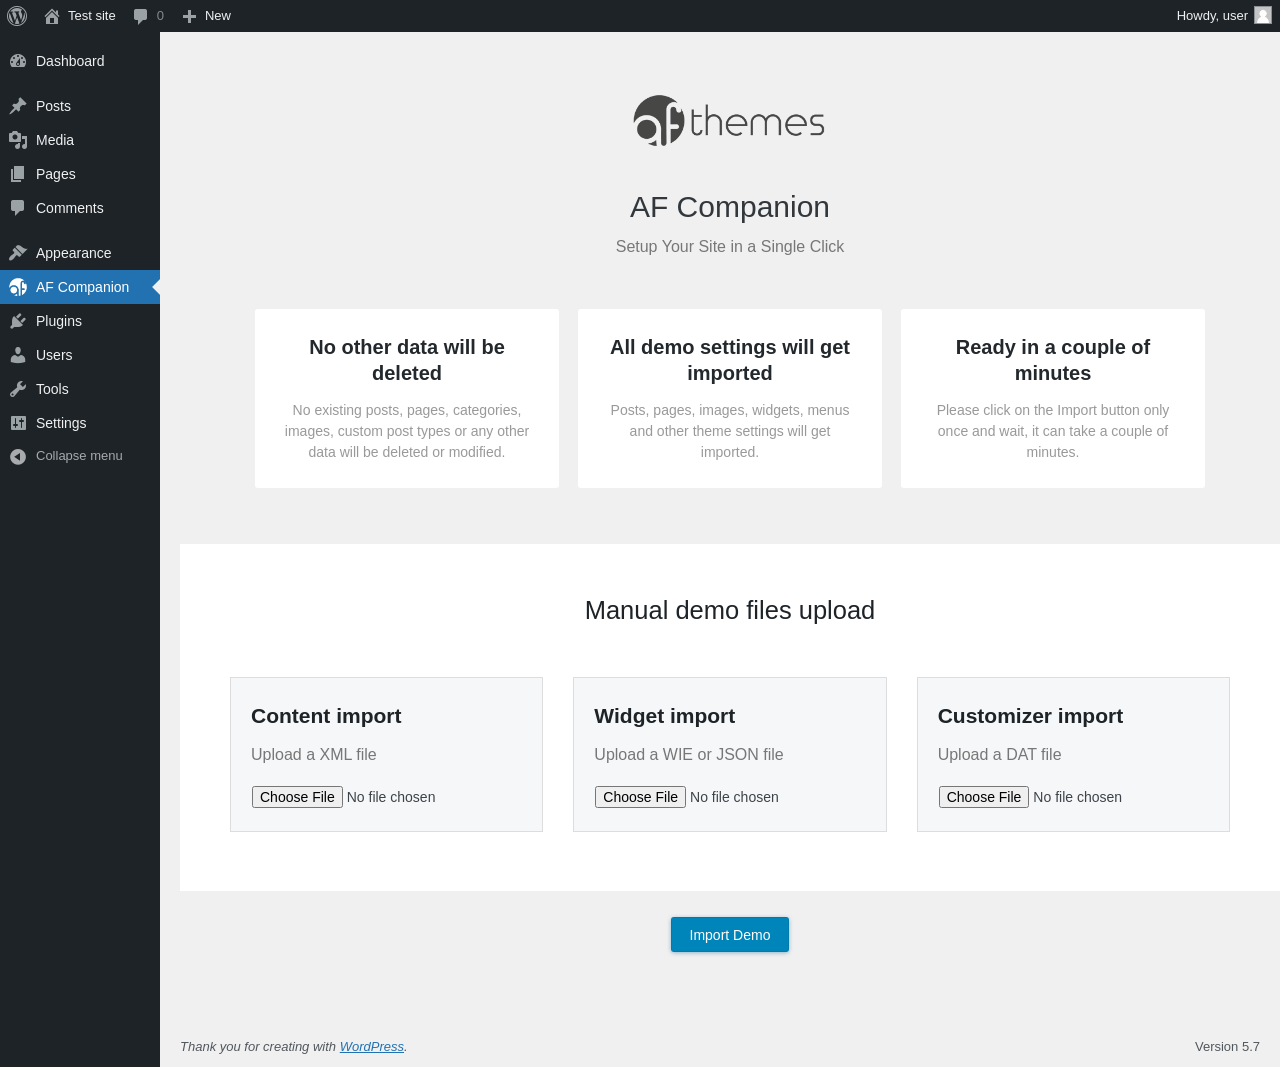Click the Pages icon in sidebar
This screenshot has height=1067, width=1280.
coord(18,174)
